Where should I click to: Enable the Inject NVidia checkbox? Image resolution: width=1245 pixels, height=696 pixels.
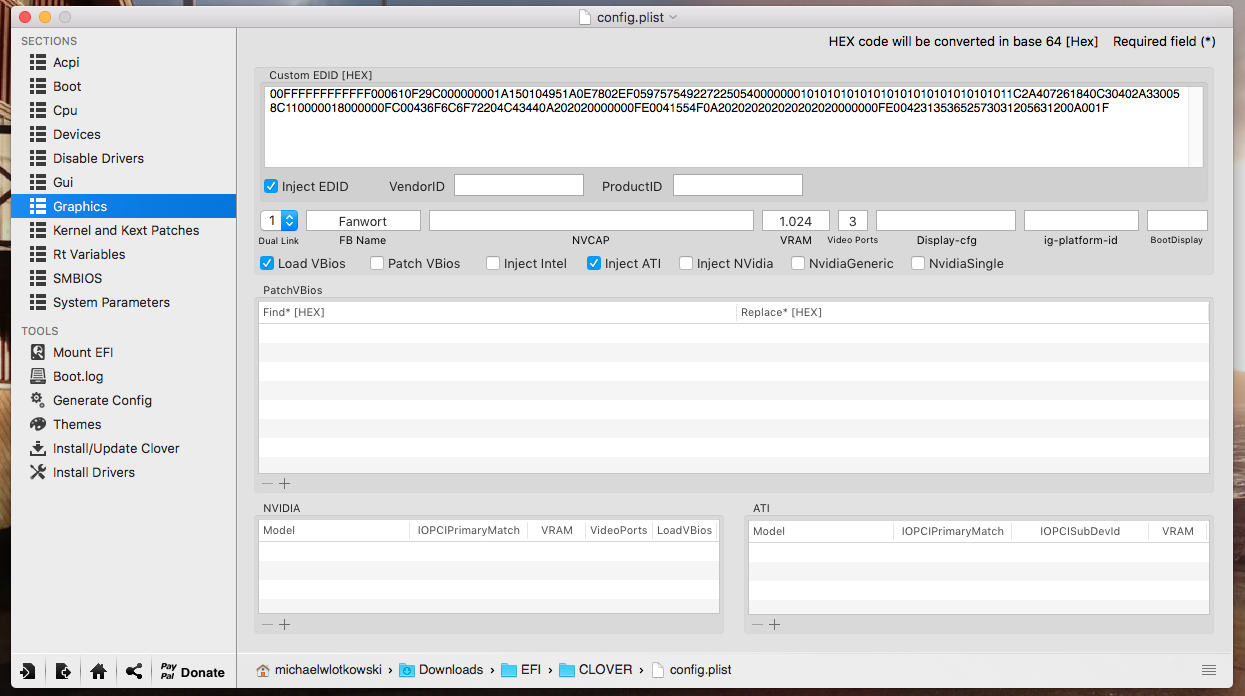[x=686, y=264]
